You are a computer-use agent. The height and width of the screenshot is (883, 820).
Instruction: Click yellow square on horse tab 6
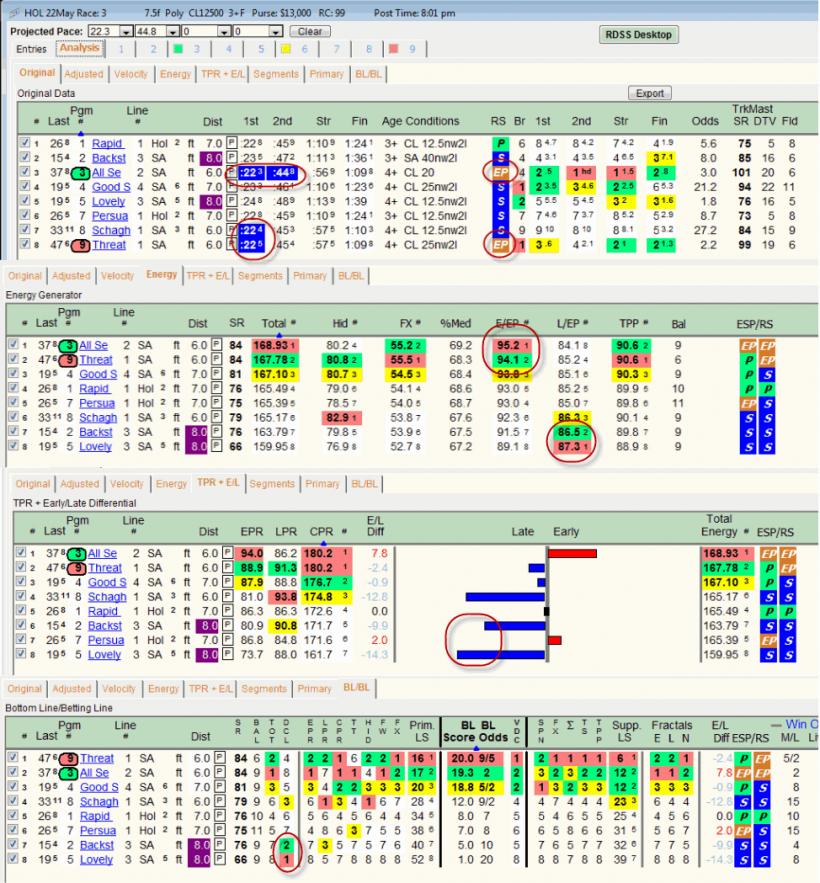[286, 49]
